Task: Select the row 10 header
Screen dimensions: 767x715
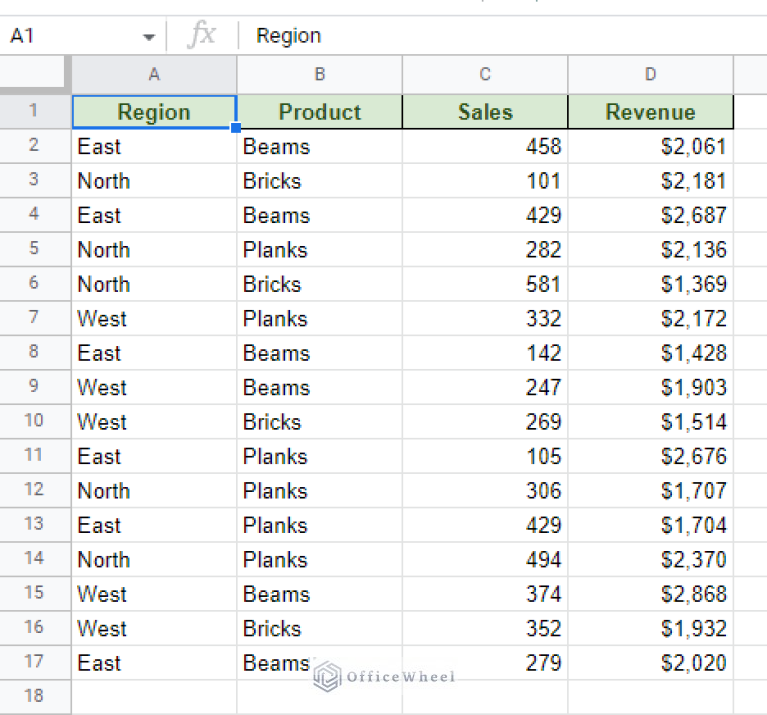Action: pyautogui.click(x=35, y=421)
